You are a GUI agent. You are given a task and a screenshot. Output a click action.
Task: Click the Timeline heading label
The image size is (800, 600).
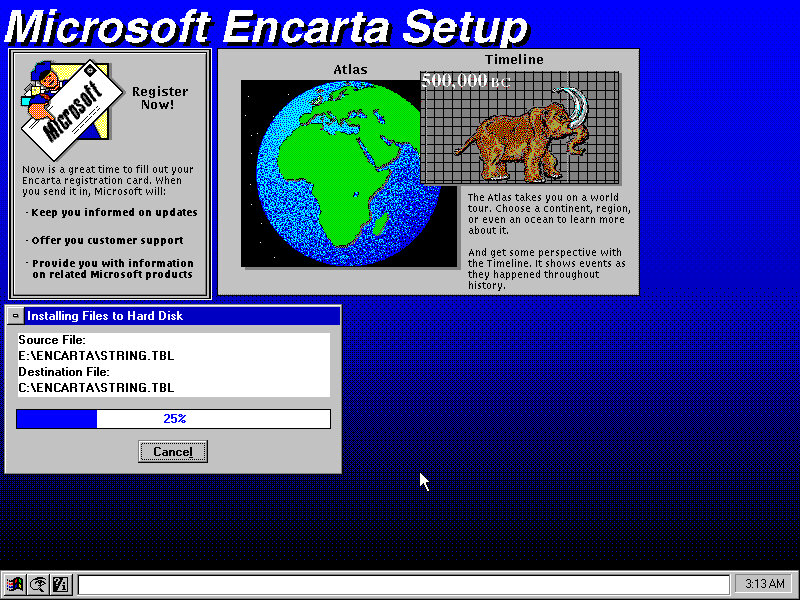[514, 59]
